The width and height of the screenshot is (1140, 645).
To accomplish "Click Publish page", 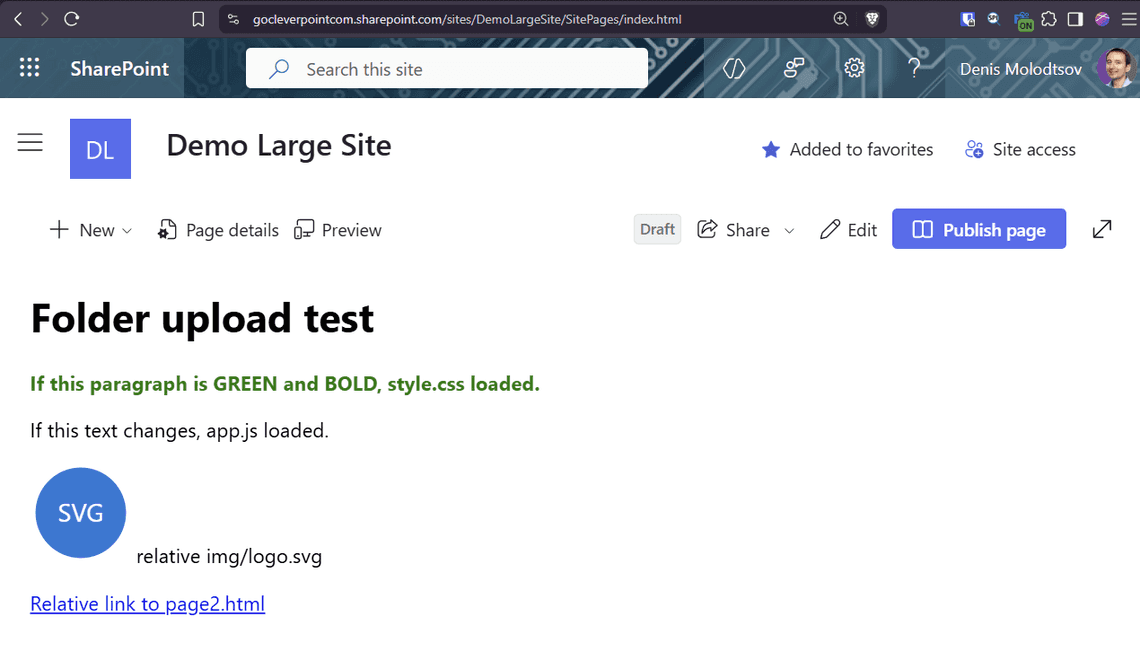I will (x=979, y=229).
